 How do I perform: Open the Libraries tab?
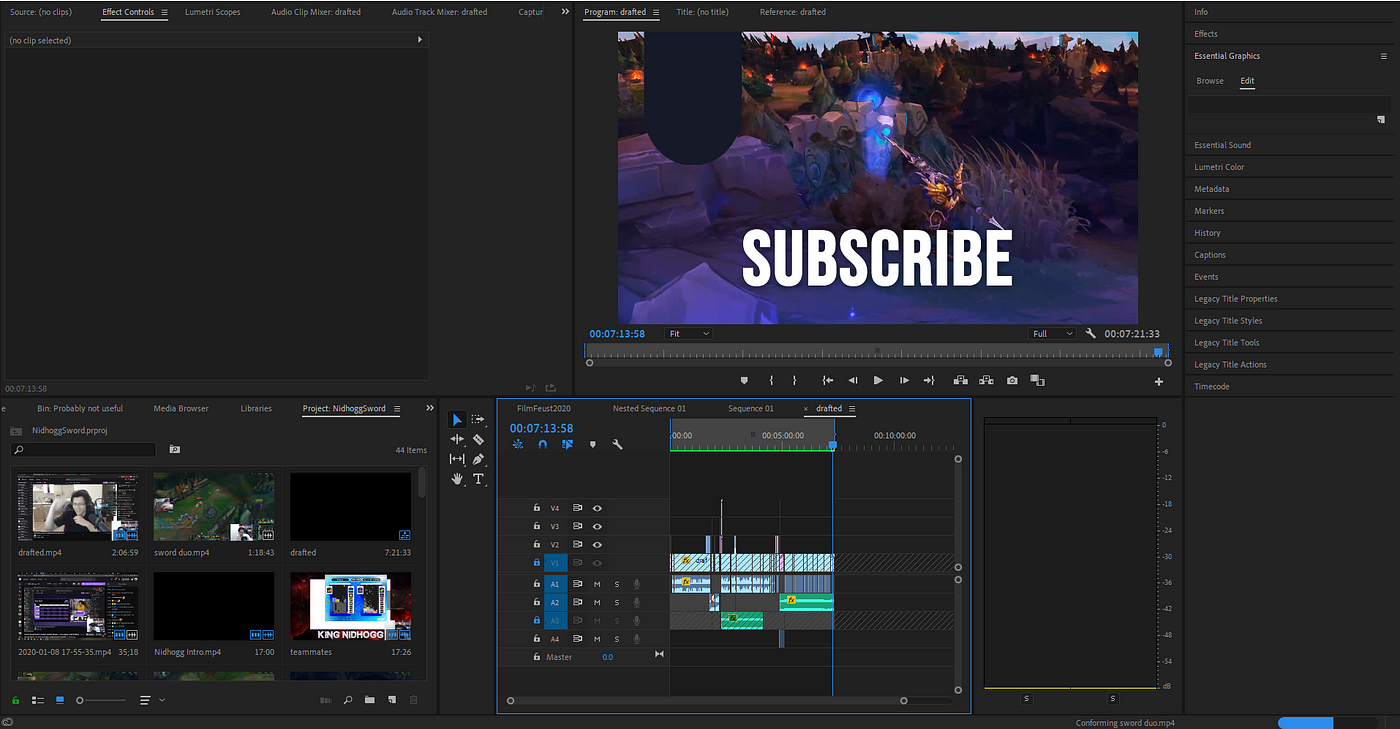coord(256,408)
